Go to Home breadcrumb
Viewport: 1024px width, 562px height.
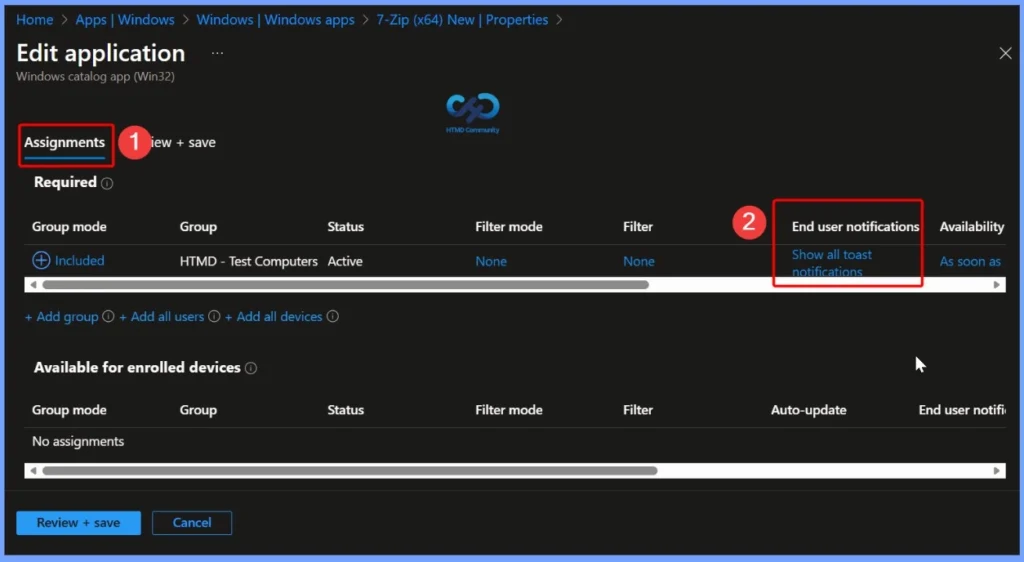(x=35, y=20)
